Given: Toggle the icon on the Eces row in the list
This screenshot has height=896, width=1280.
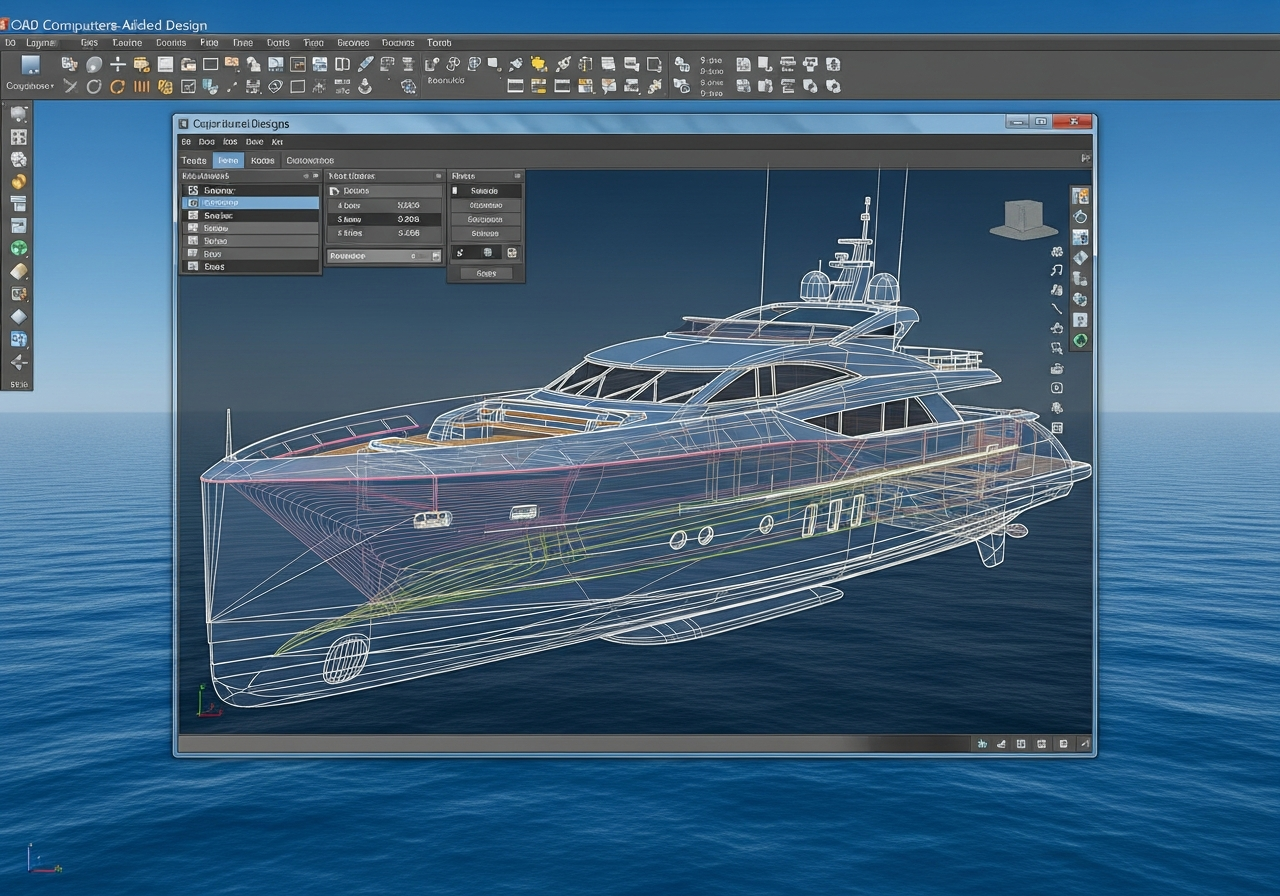Looking at the screenshot, I should click(193, 266).
